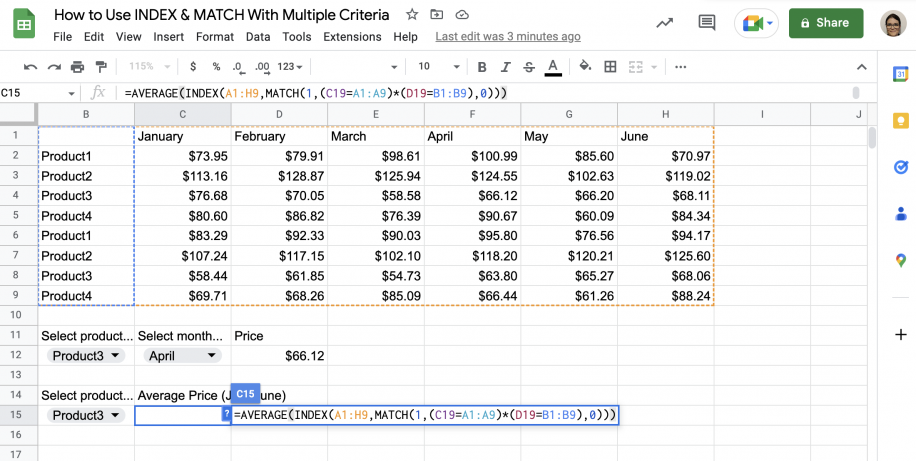Open the Google Sheets home icon
916x461 pixels.
25,25
